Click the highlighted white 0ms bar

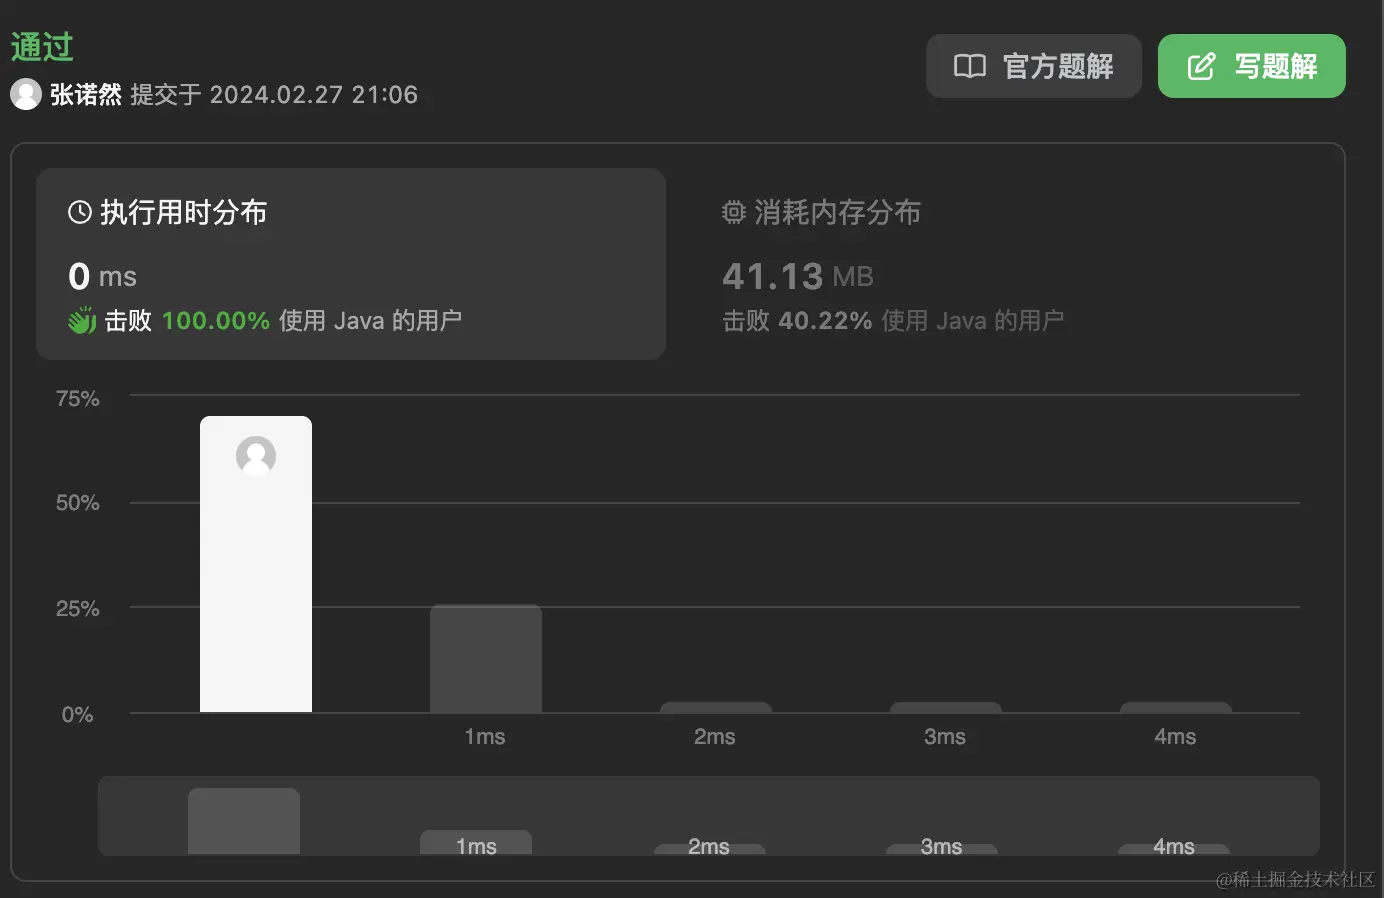point(256,564)
